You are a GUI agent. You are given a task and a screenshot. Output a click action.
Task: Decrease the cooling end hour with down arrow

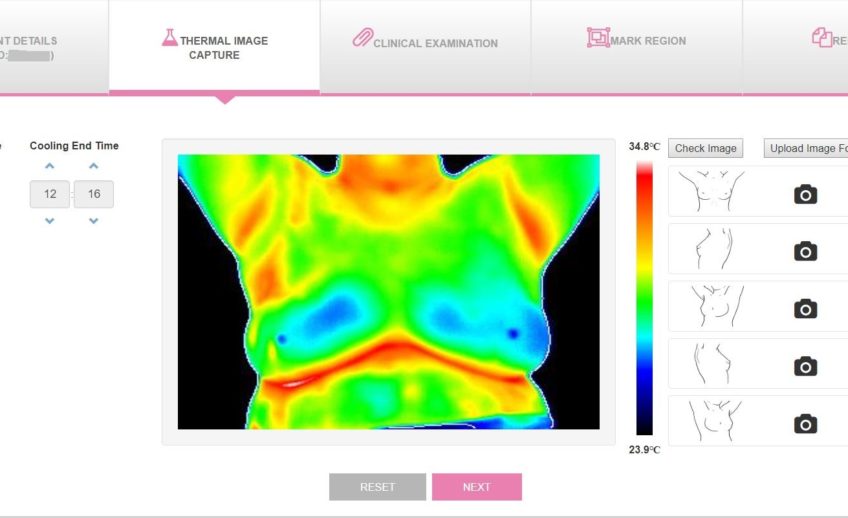pyautogui.click(x=50, y=221)
